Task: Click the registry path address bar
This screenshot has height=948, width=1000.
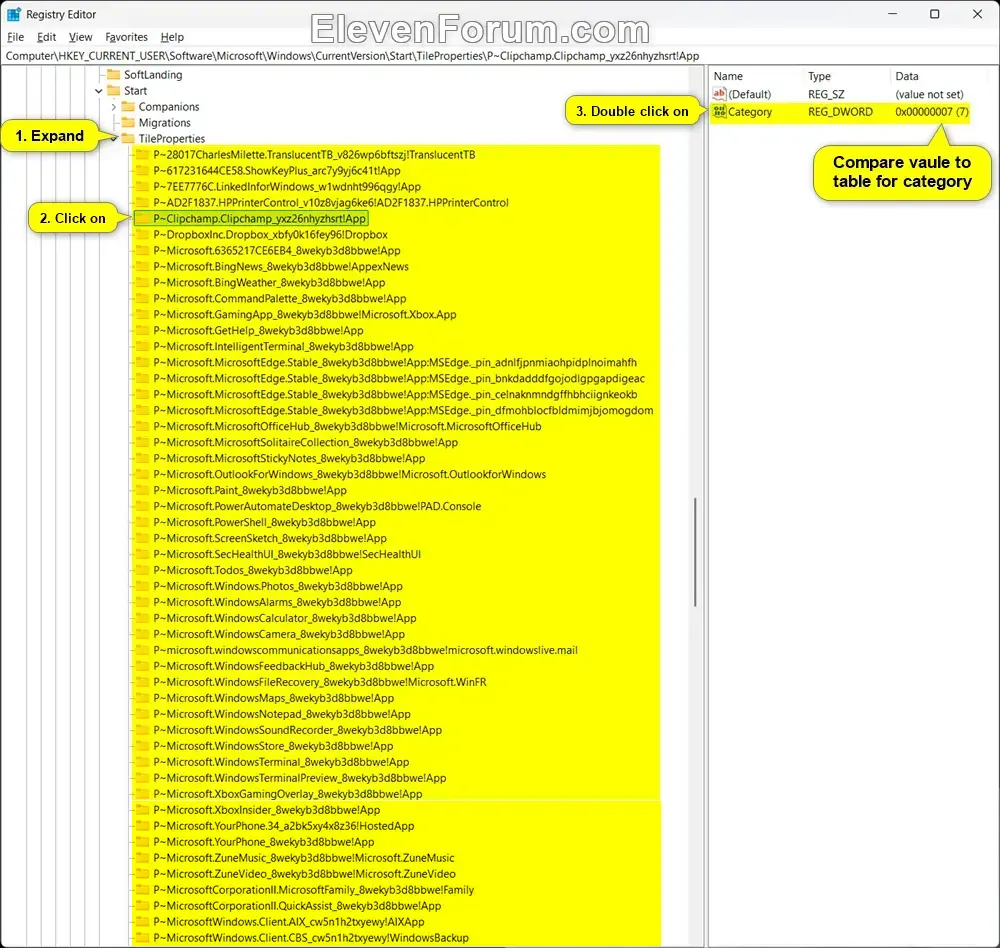Action: 499,56
